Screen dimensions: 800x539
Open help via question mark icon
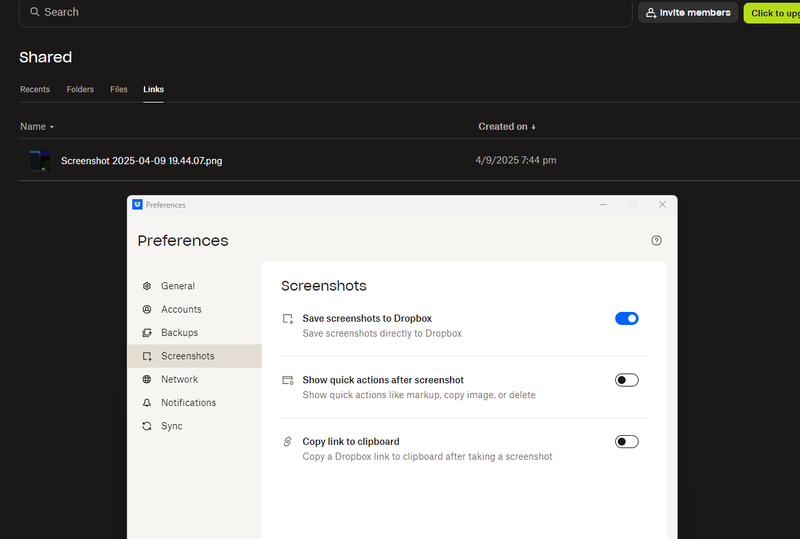656,240
